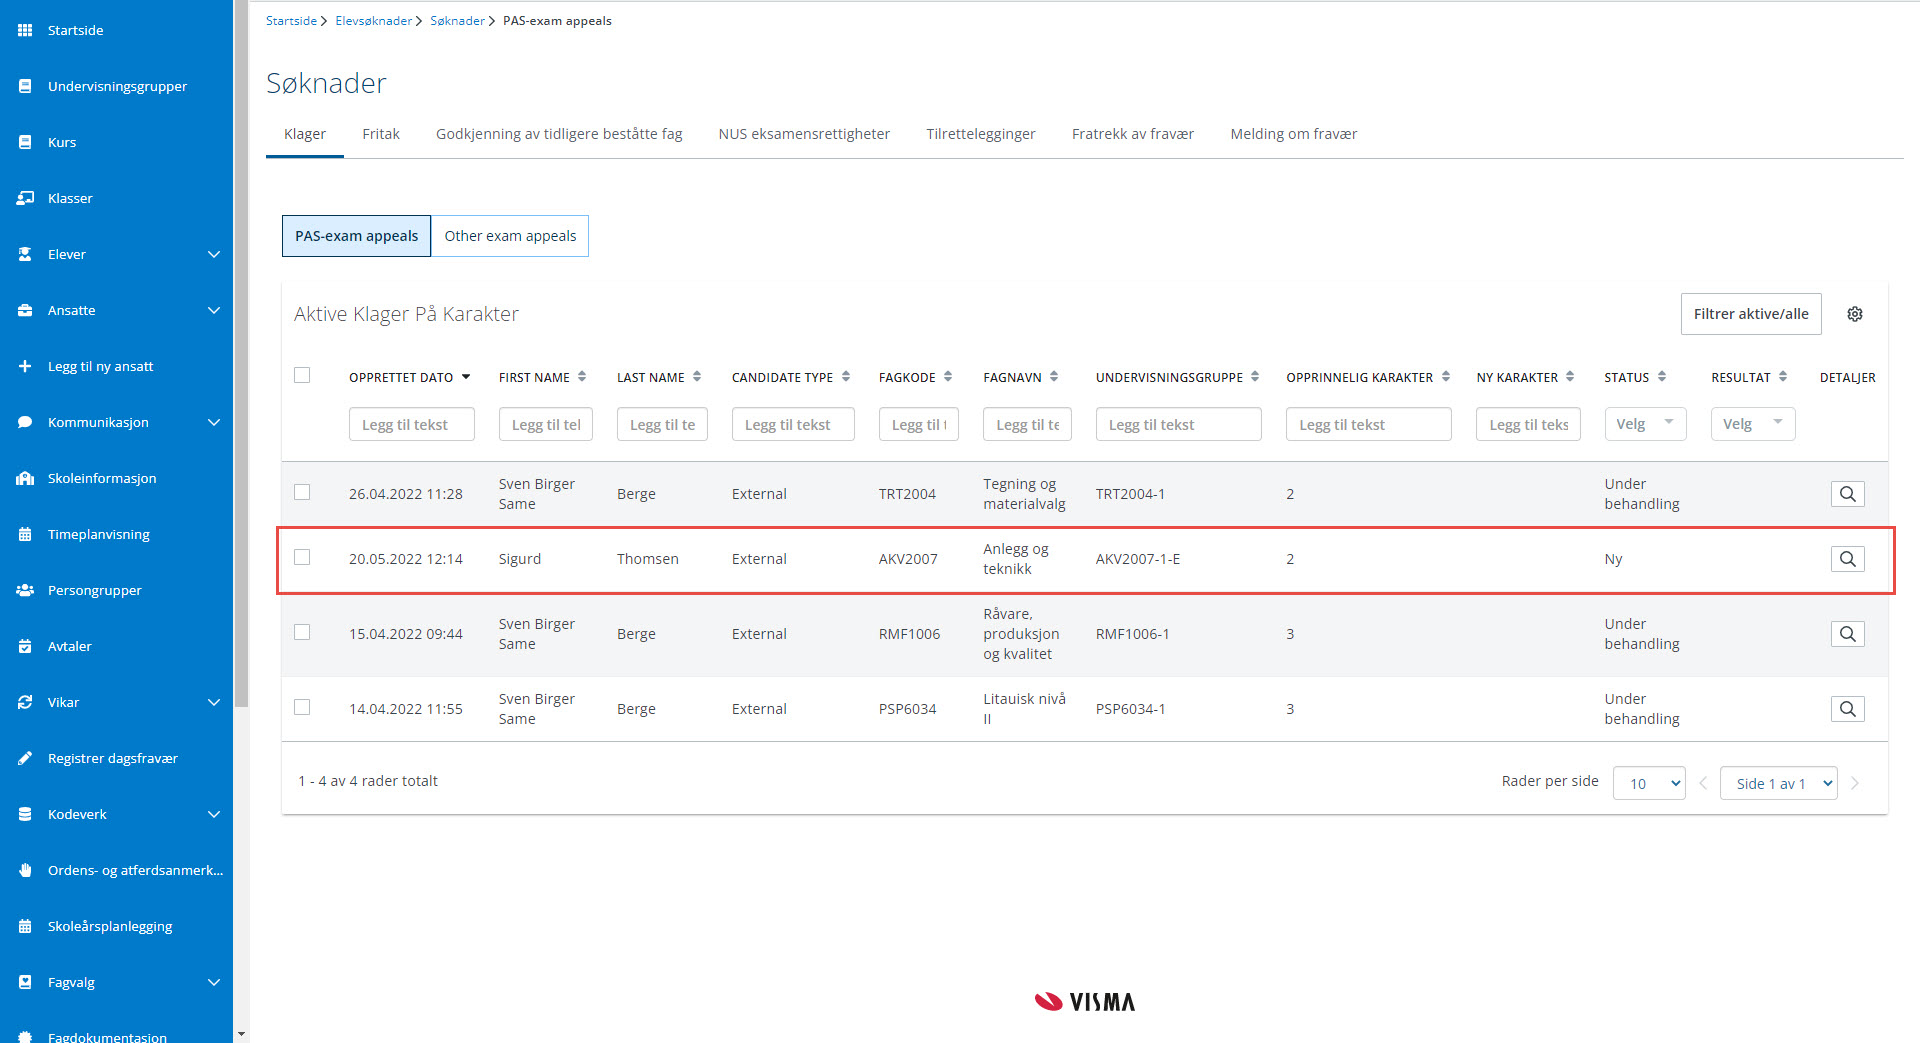
Task: Click the Avtaler calendar-check icon
Action: coord(25,646)
